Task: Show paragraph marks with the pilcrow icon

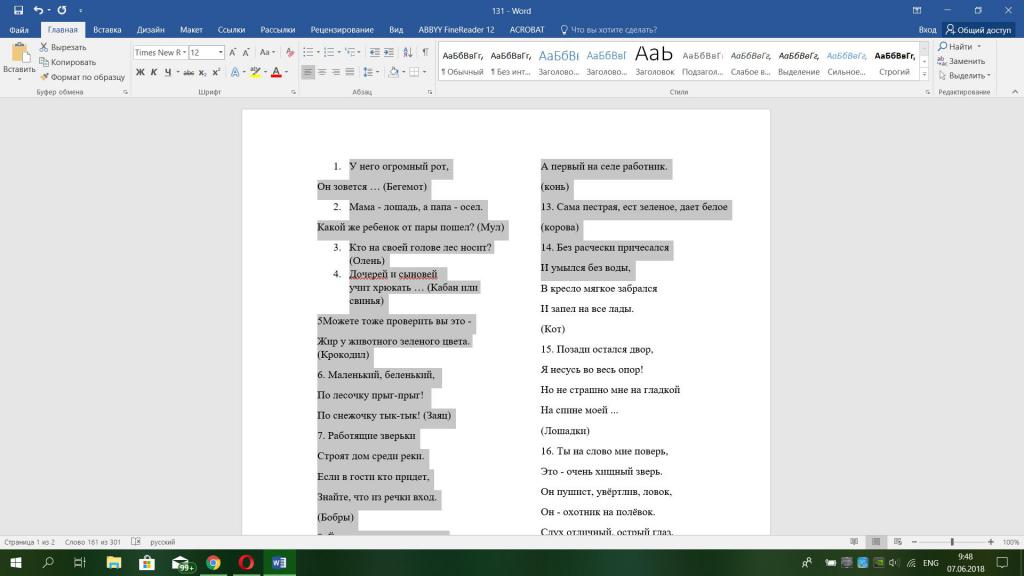Action: click(425, 52)
